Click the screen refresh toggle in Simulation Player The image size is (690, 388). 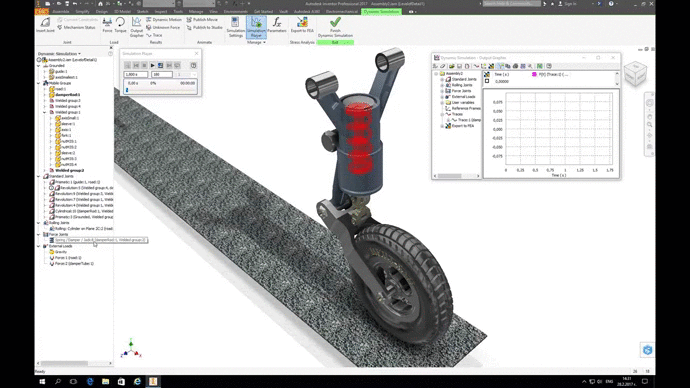point(161,65)
